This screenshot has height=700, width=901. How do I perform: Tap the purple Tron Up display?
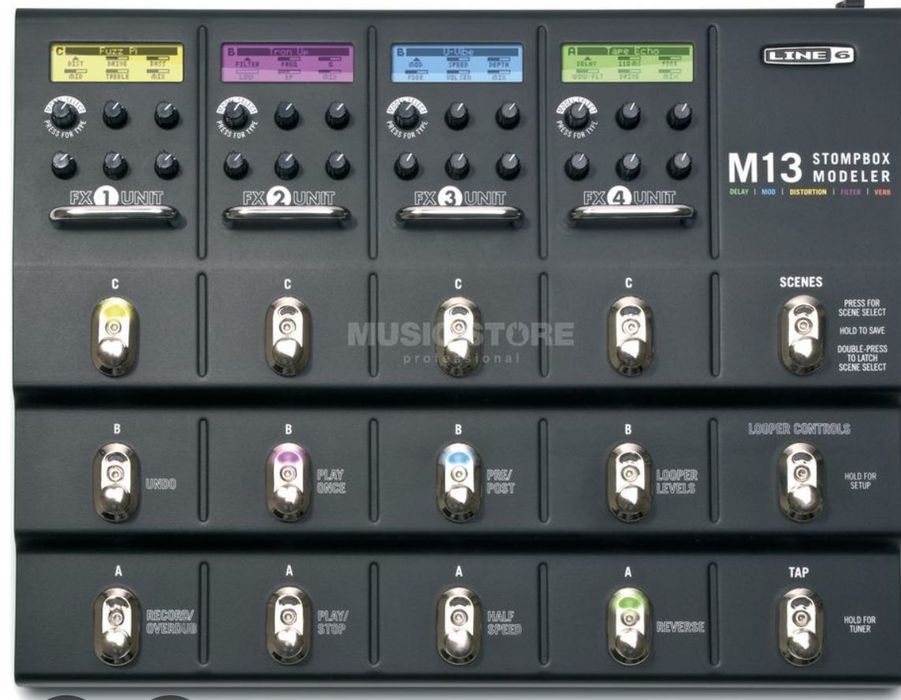click(x=287, y=63)
